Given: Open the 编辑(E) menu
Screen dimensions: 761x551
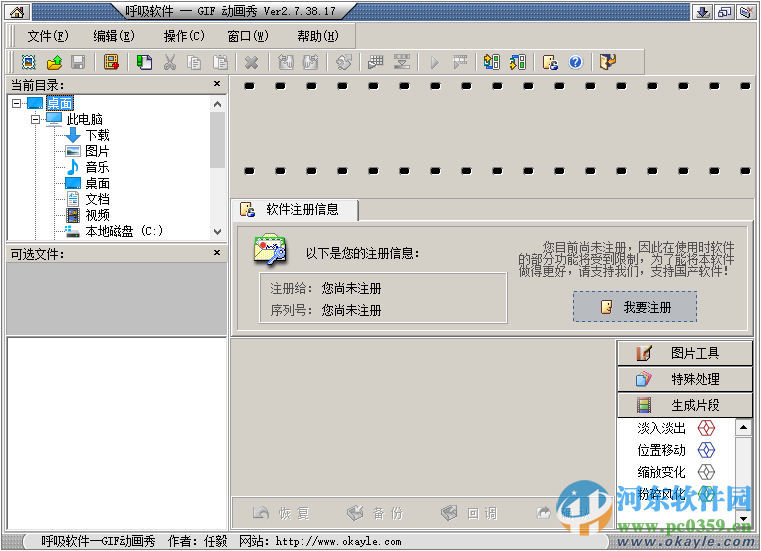Looking at the screenshot, I should click(x=114, y=36).
